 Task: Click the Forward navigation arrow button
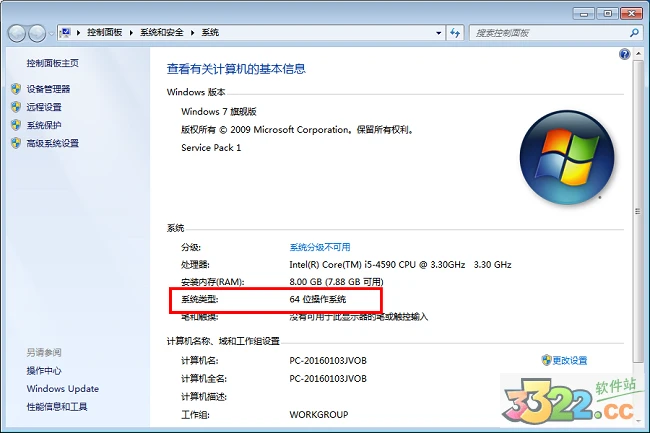[37, 33]
